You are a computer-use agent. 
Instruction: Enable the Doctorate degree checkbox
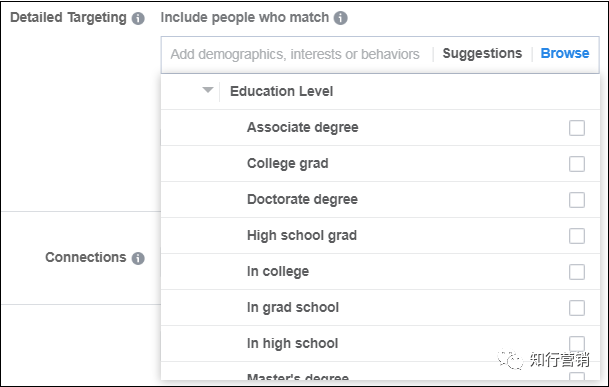pyautogui.click(x=577, y=200)
